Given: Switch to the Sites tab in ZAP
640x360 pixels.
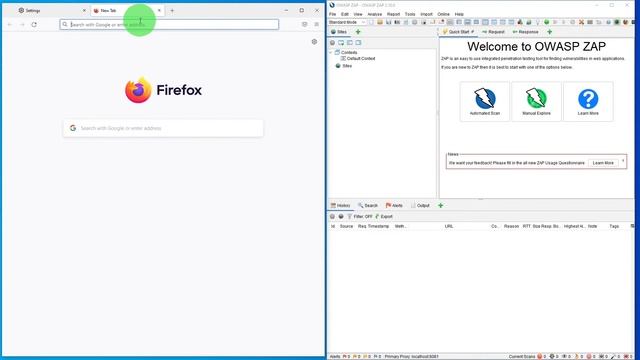Looking at the screenshot, I should coord(339,32).
